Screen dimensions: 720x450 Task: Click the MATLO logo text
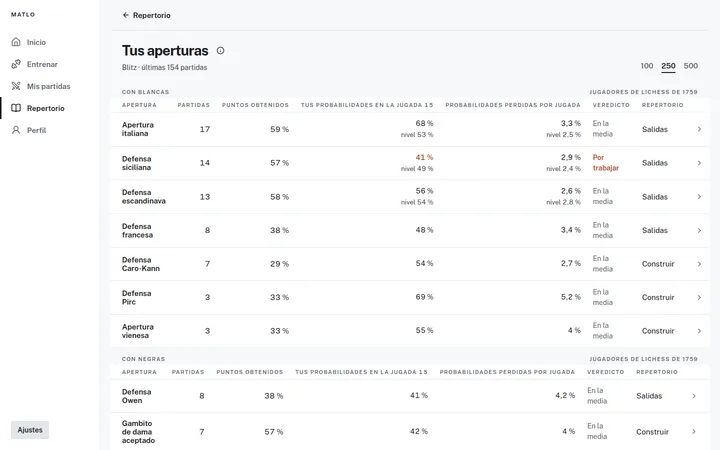pyautogui.click(x=23, y=15)
